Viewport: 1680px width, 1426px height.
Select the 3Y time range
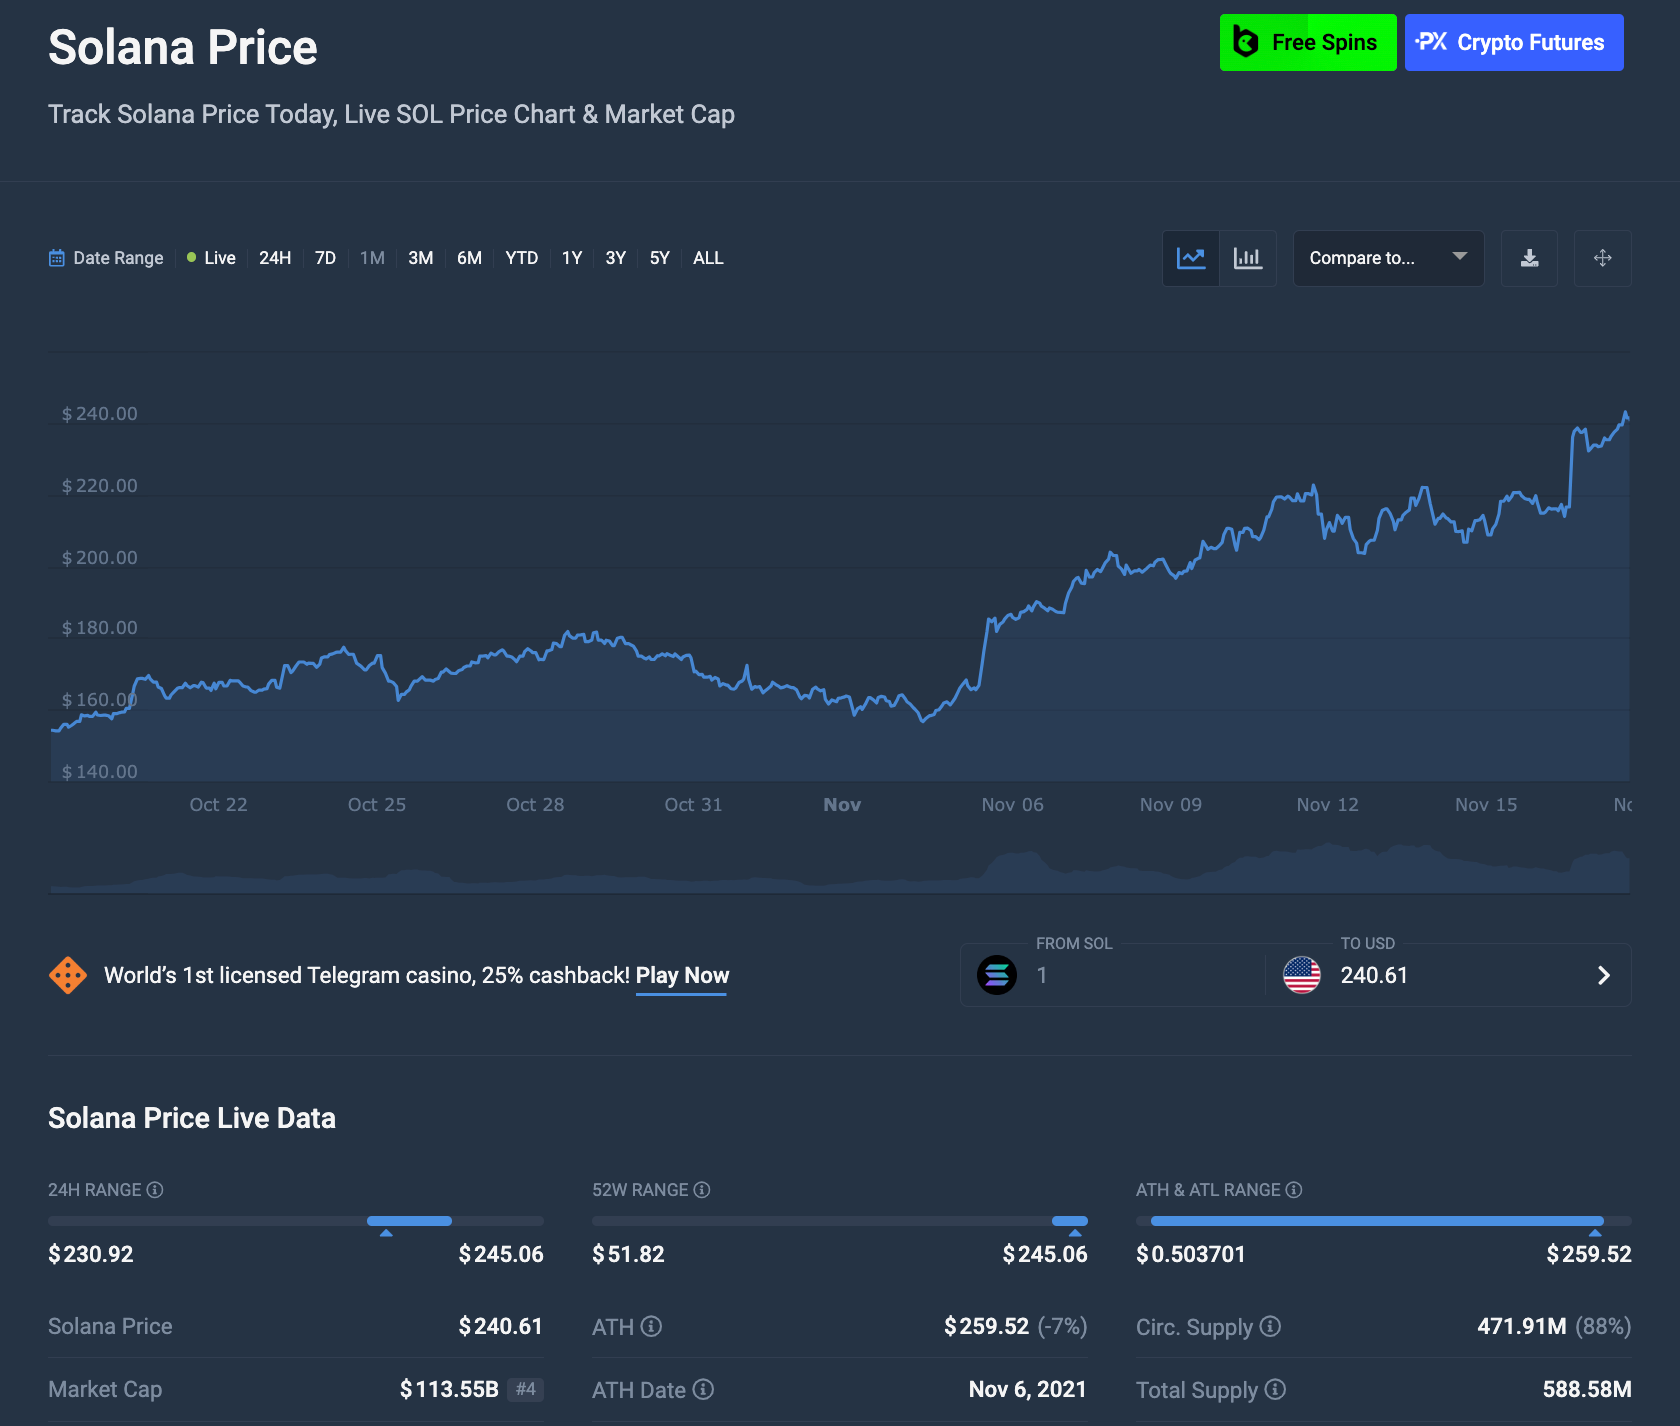[x=616, y=258]
